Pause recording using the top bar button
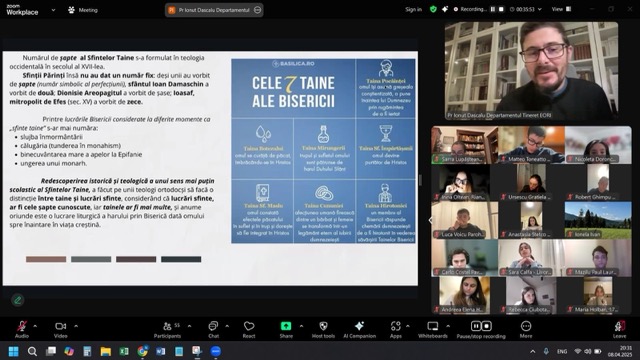 [x=493, y=9]
